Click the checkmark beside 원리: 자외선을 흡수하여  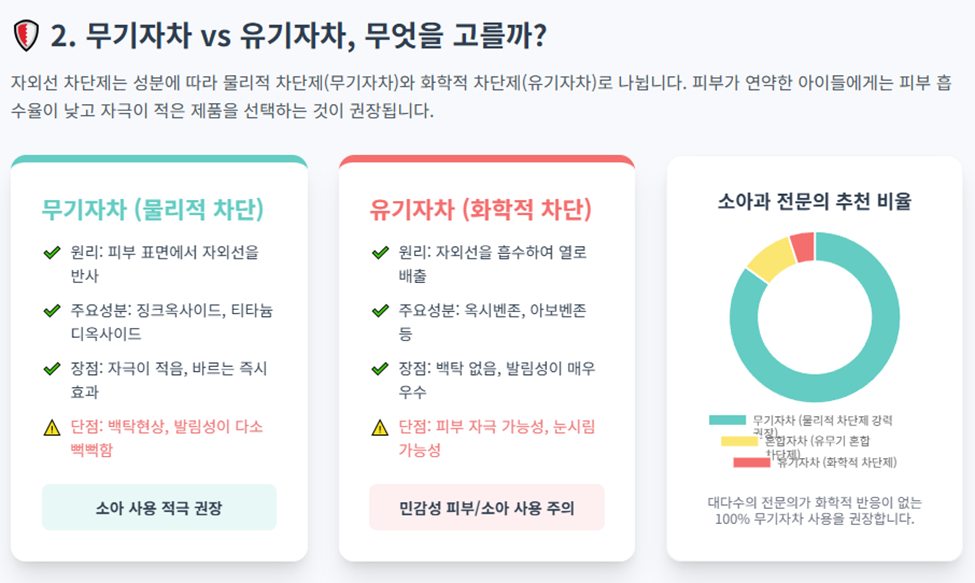click(x=380, y=253)
